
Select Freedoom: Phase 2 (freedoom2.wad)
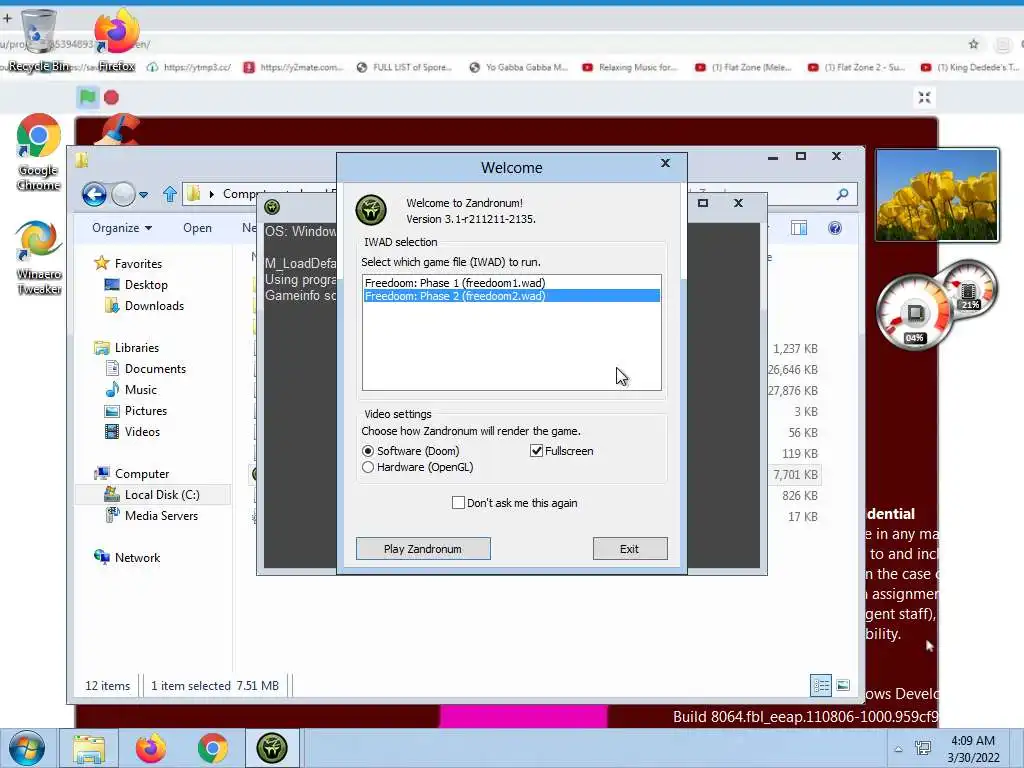pyautogui.click(x=511, y=296)
